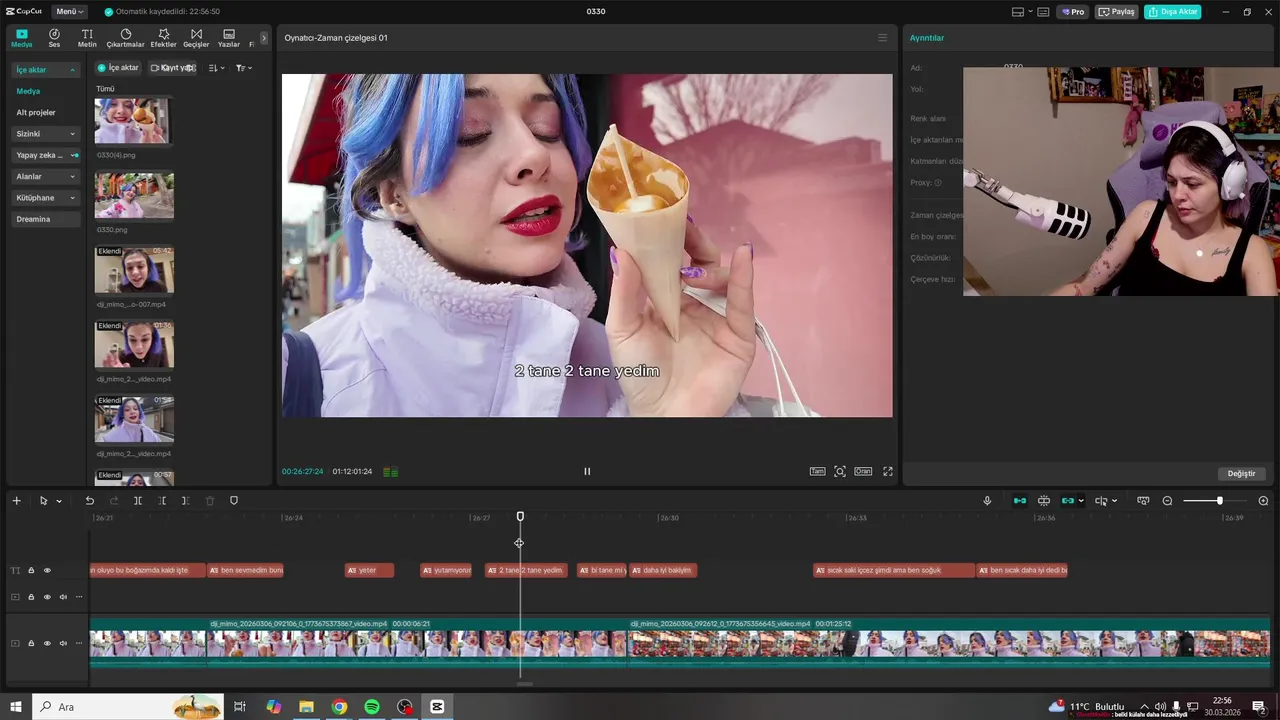The image size is (1280, 720).
Task: Click the preview zoom-fit icon
Action: tap(840, 471)
